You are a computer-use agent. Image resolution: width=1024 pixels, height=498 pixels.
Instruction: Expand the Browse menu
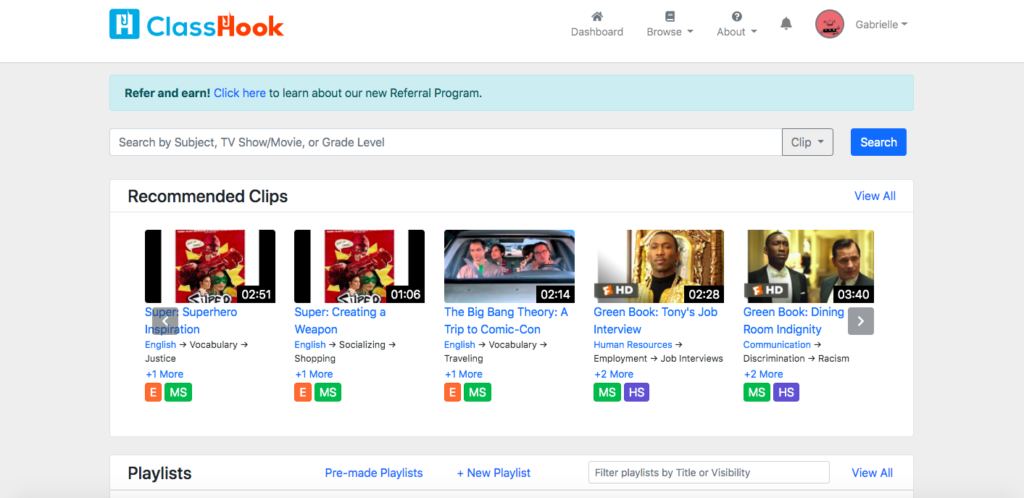[x=670, y=25]
